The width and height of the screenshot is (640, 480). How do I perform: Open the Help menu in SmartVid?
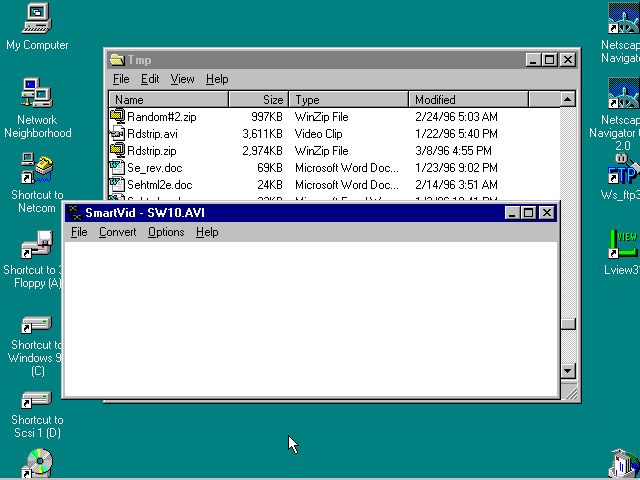207,232
